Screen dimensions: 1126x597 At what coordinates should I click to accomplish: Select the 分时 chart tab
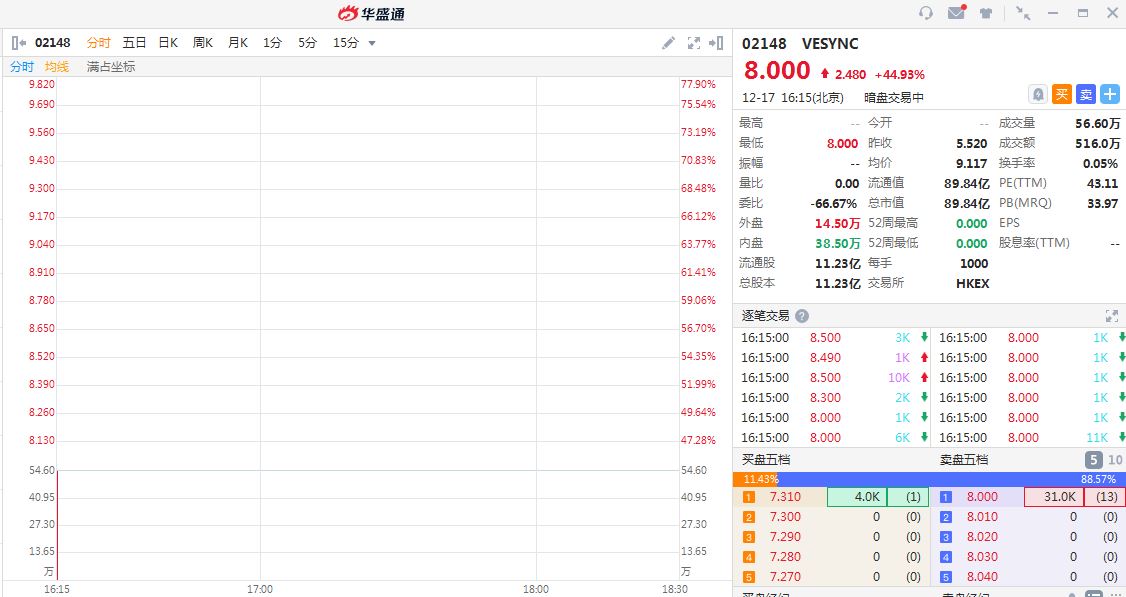98,43
